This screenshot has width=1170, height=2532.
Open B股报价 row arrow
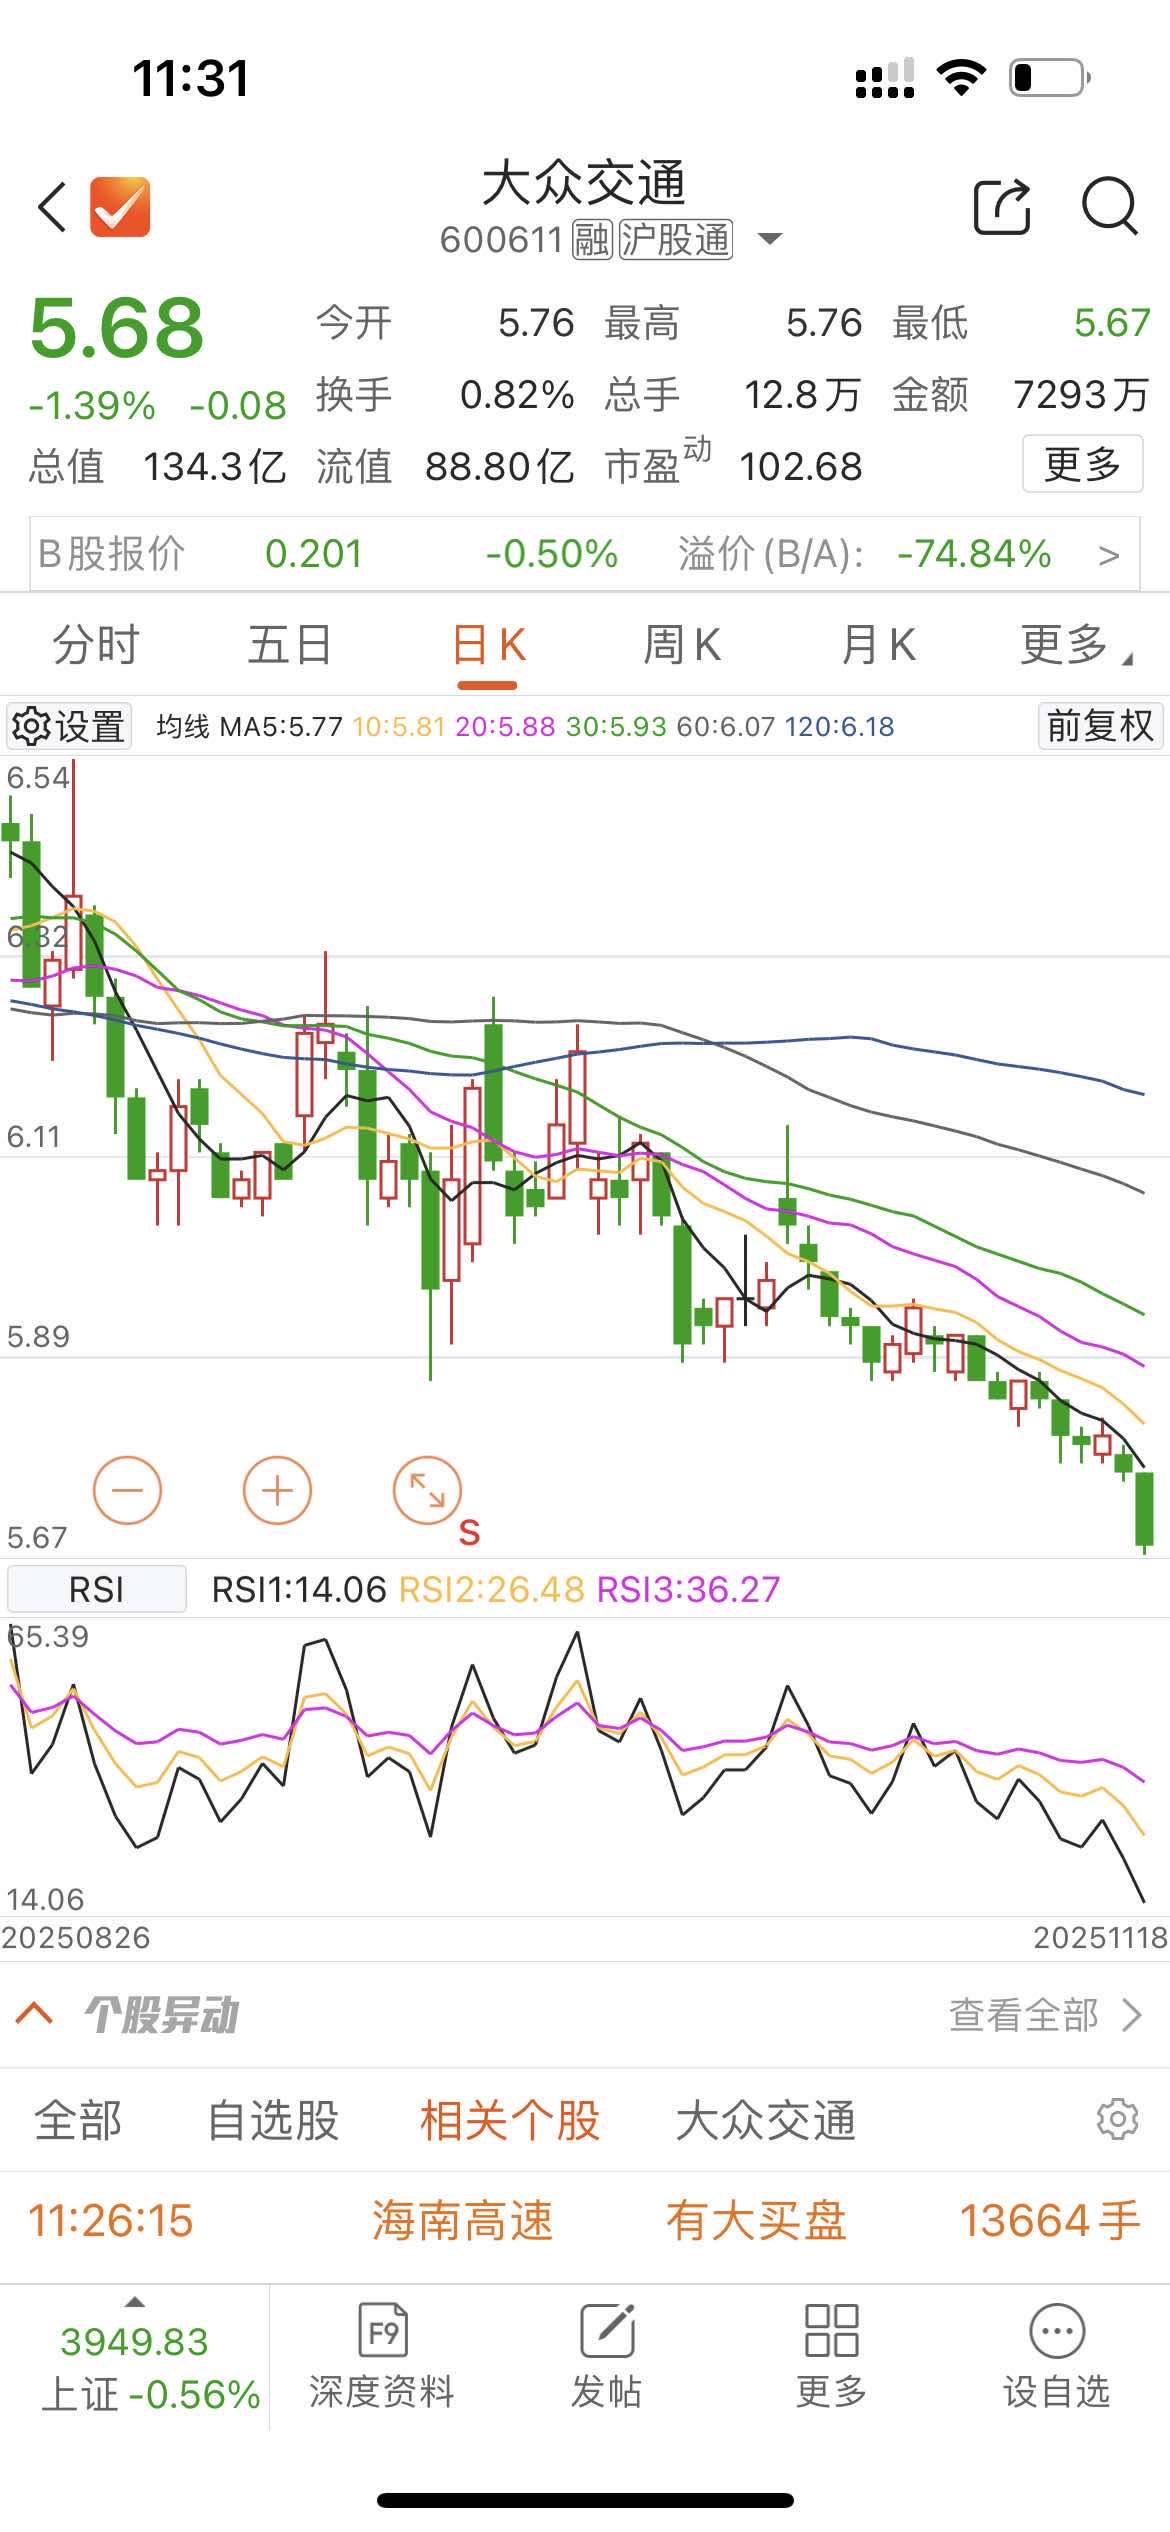click(x=1108, y=555)
